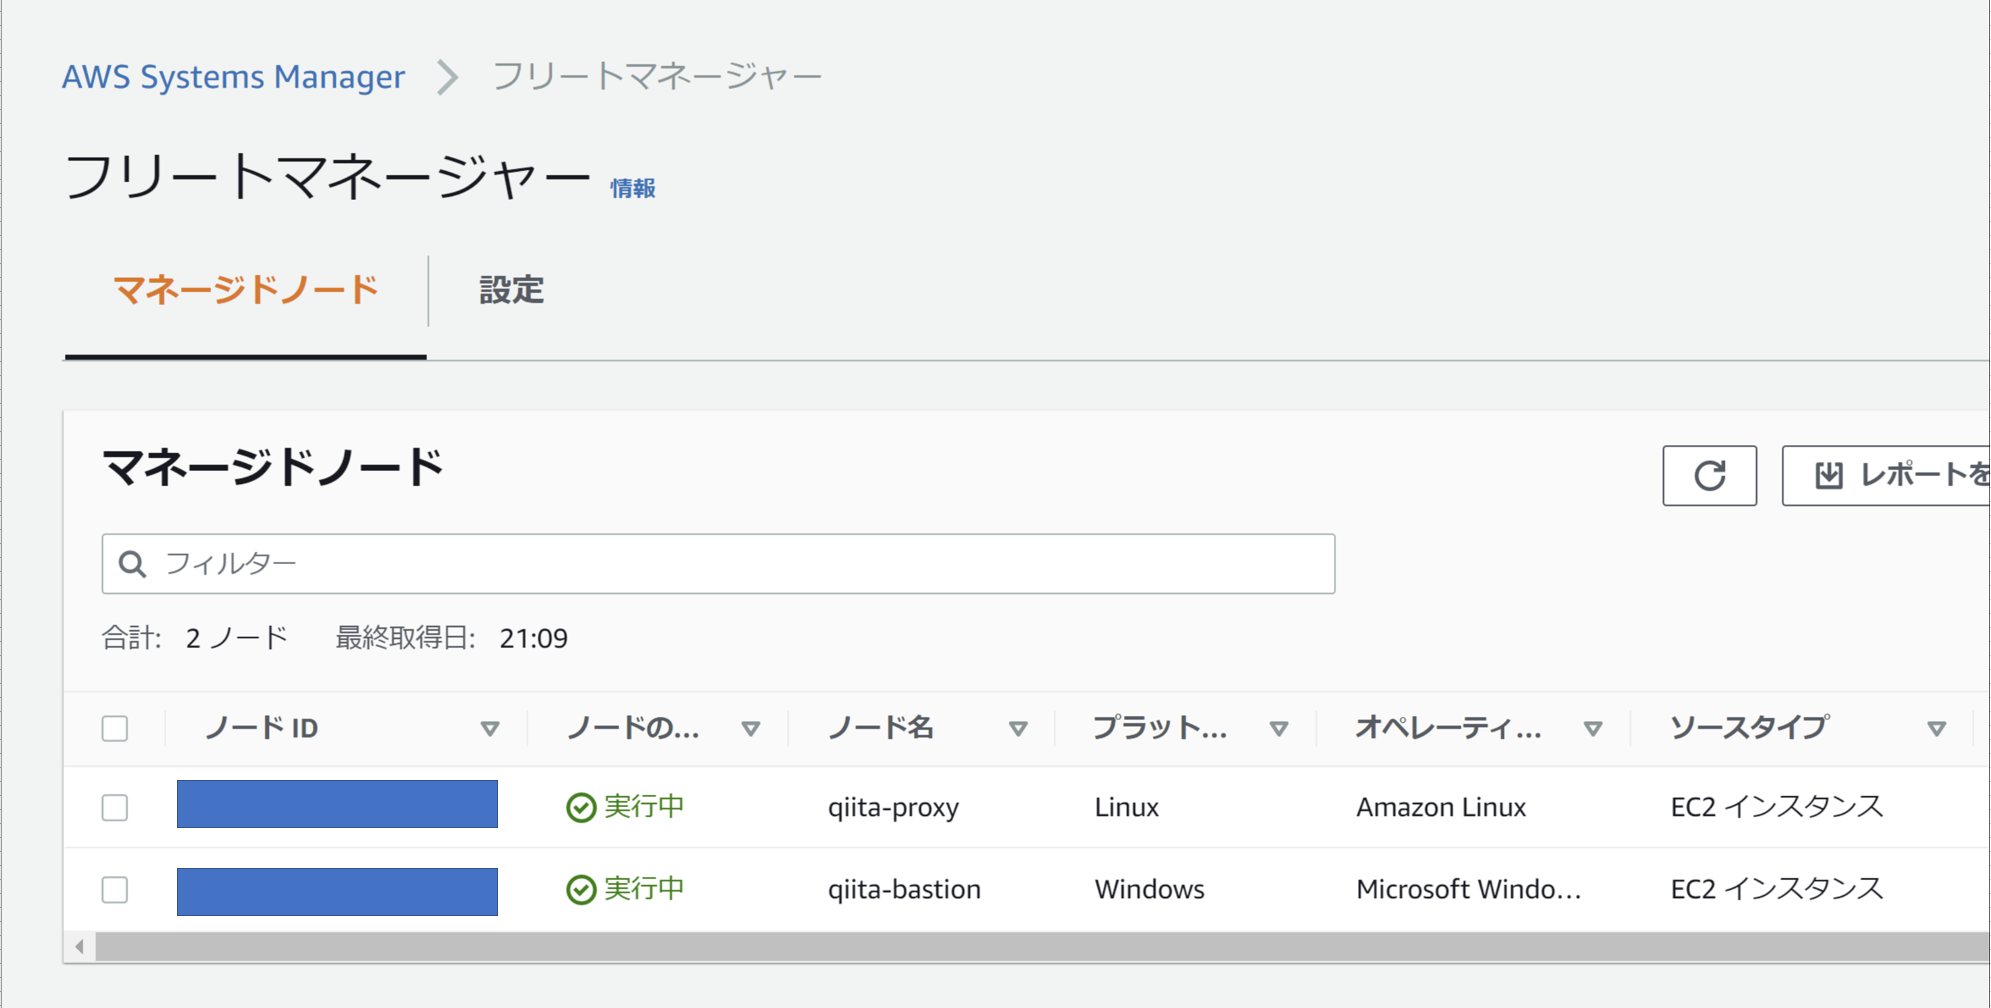Viewport: 1991px width, 1008px height.
Task: Open the ノード ID column sort dropdown
Action: (x=490, y=729)
